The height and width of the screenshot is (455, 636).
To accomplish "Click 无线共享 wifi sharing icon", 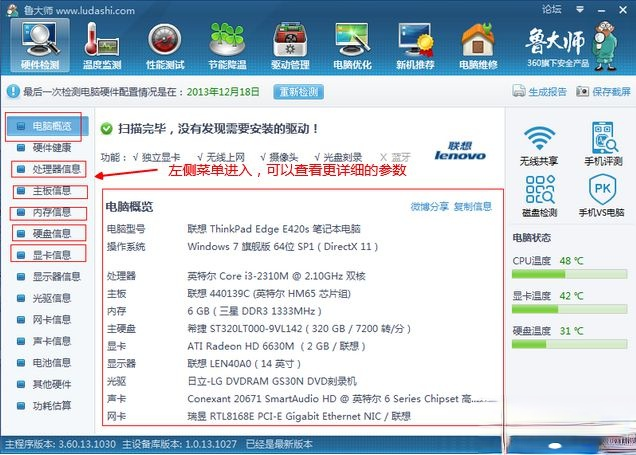I will point(539,138).
